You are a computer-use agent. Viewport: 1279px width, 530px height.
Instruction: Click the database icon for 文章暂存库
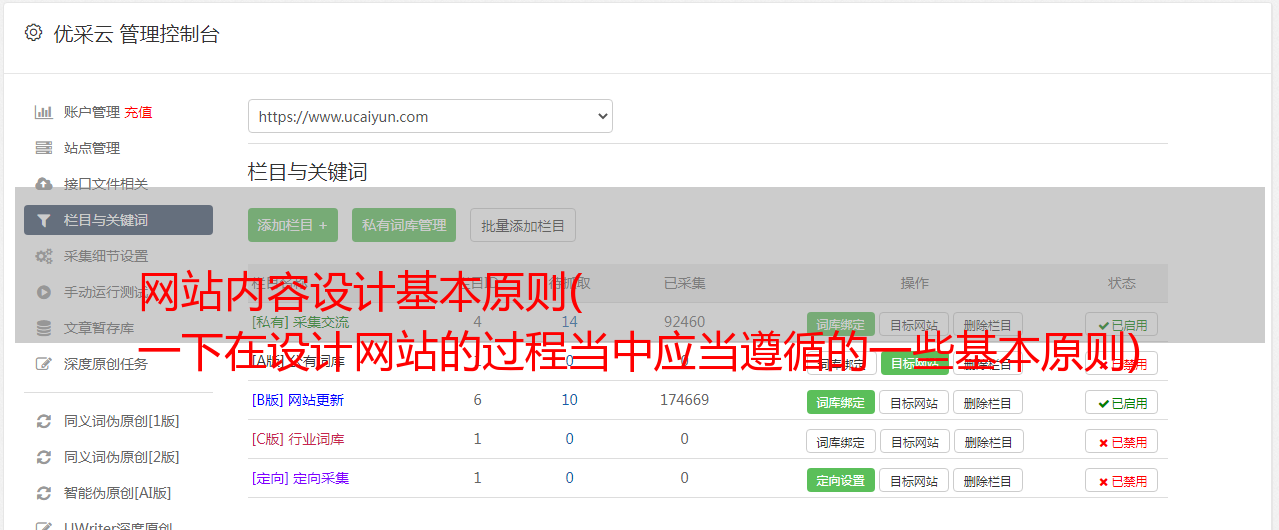(43, 328)
